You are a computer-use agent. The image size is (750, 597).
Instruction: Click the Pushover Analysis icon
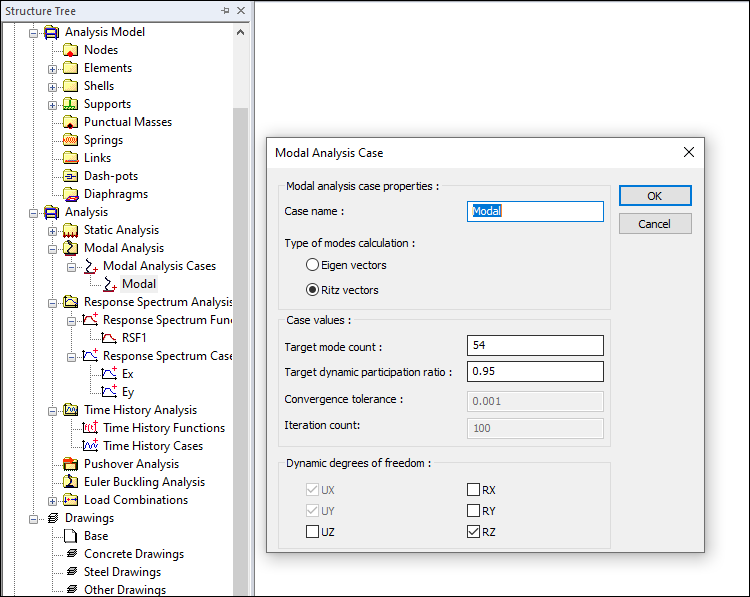coord(70,464)
